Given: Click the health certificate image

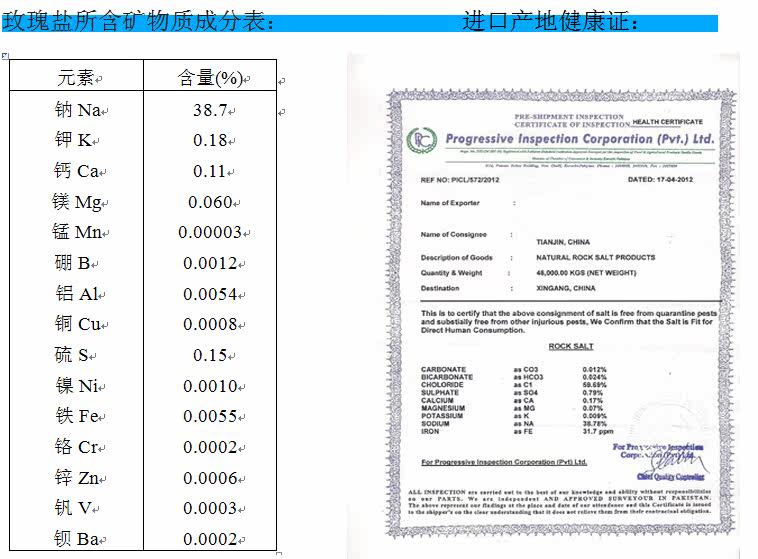Looking at the screenshot, I should click(543, 306).
